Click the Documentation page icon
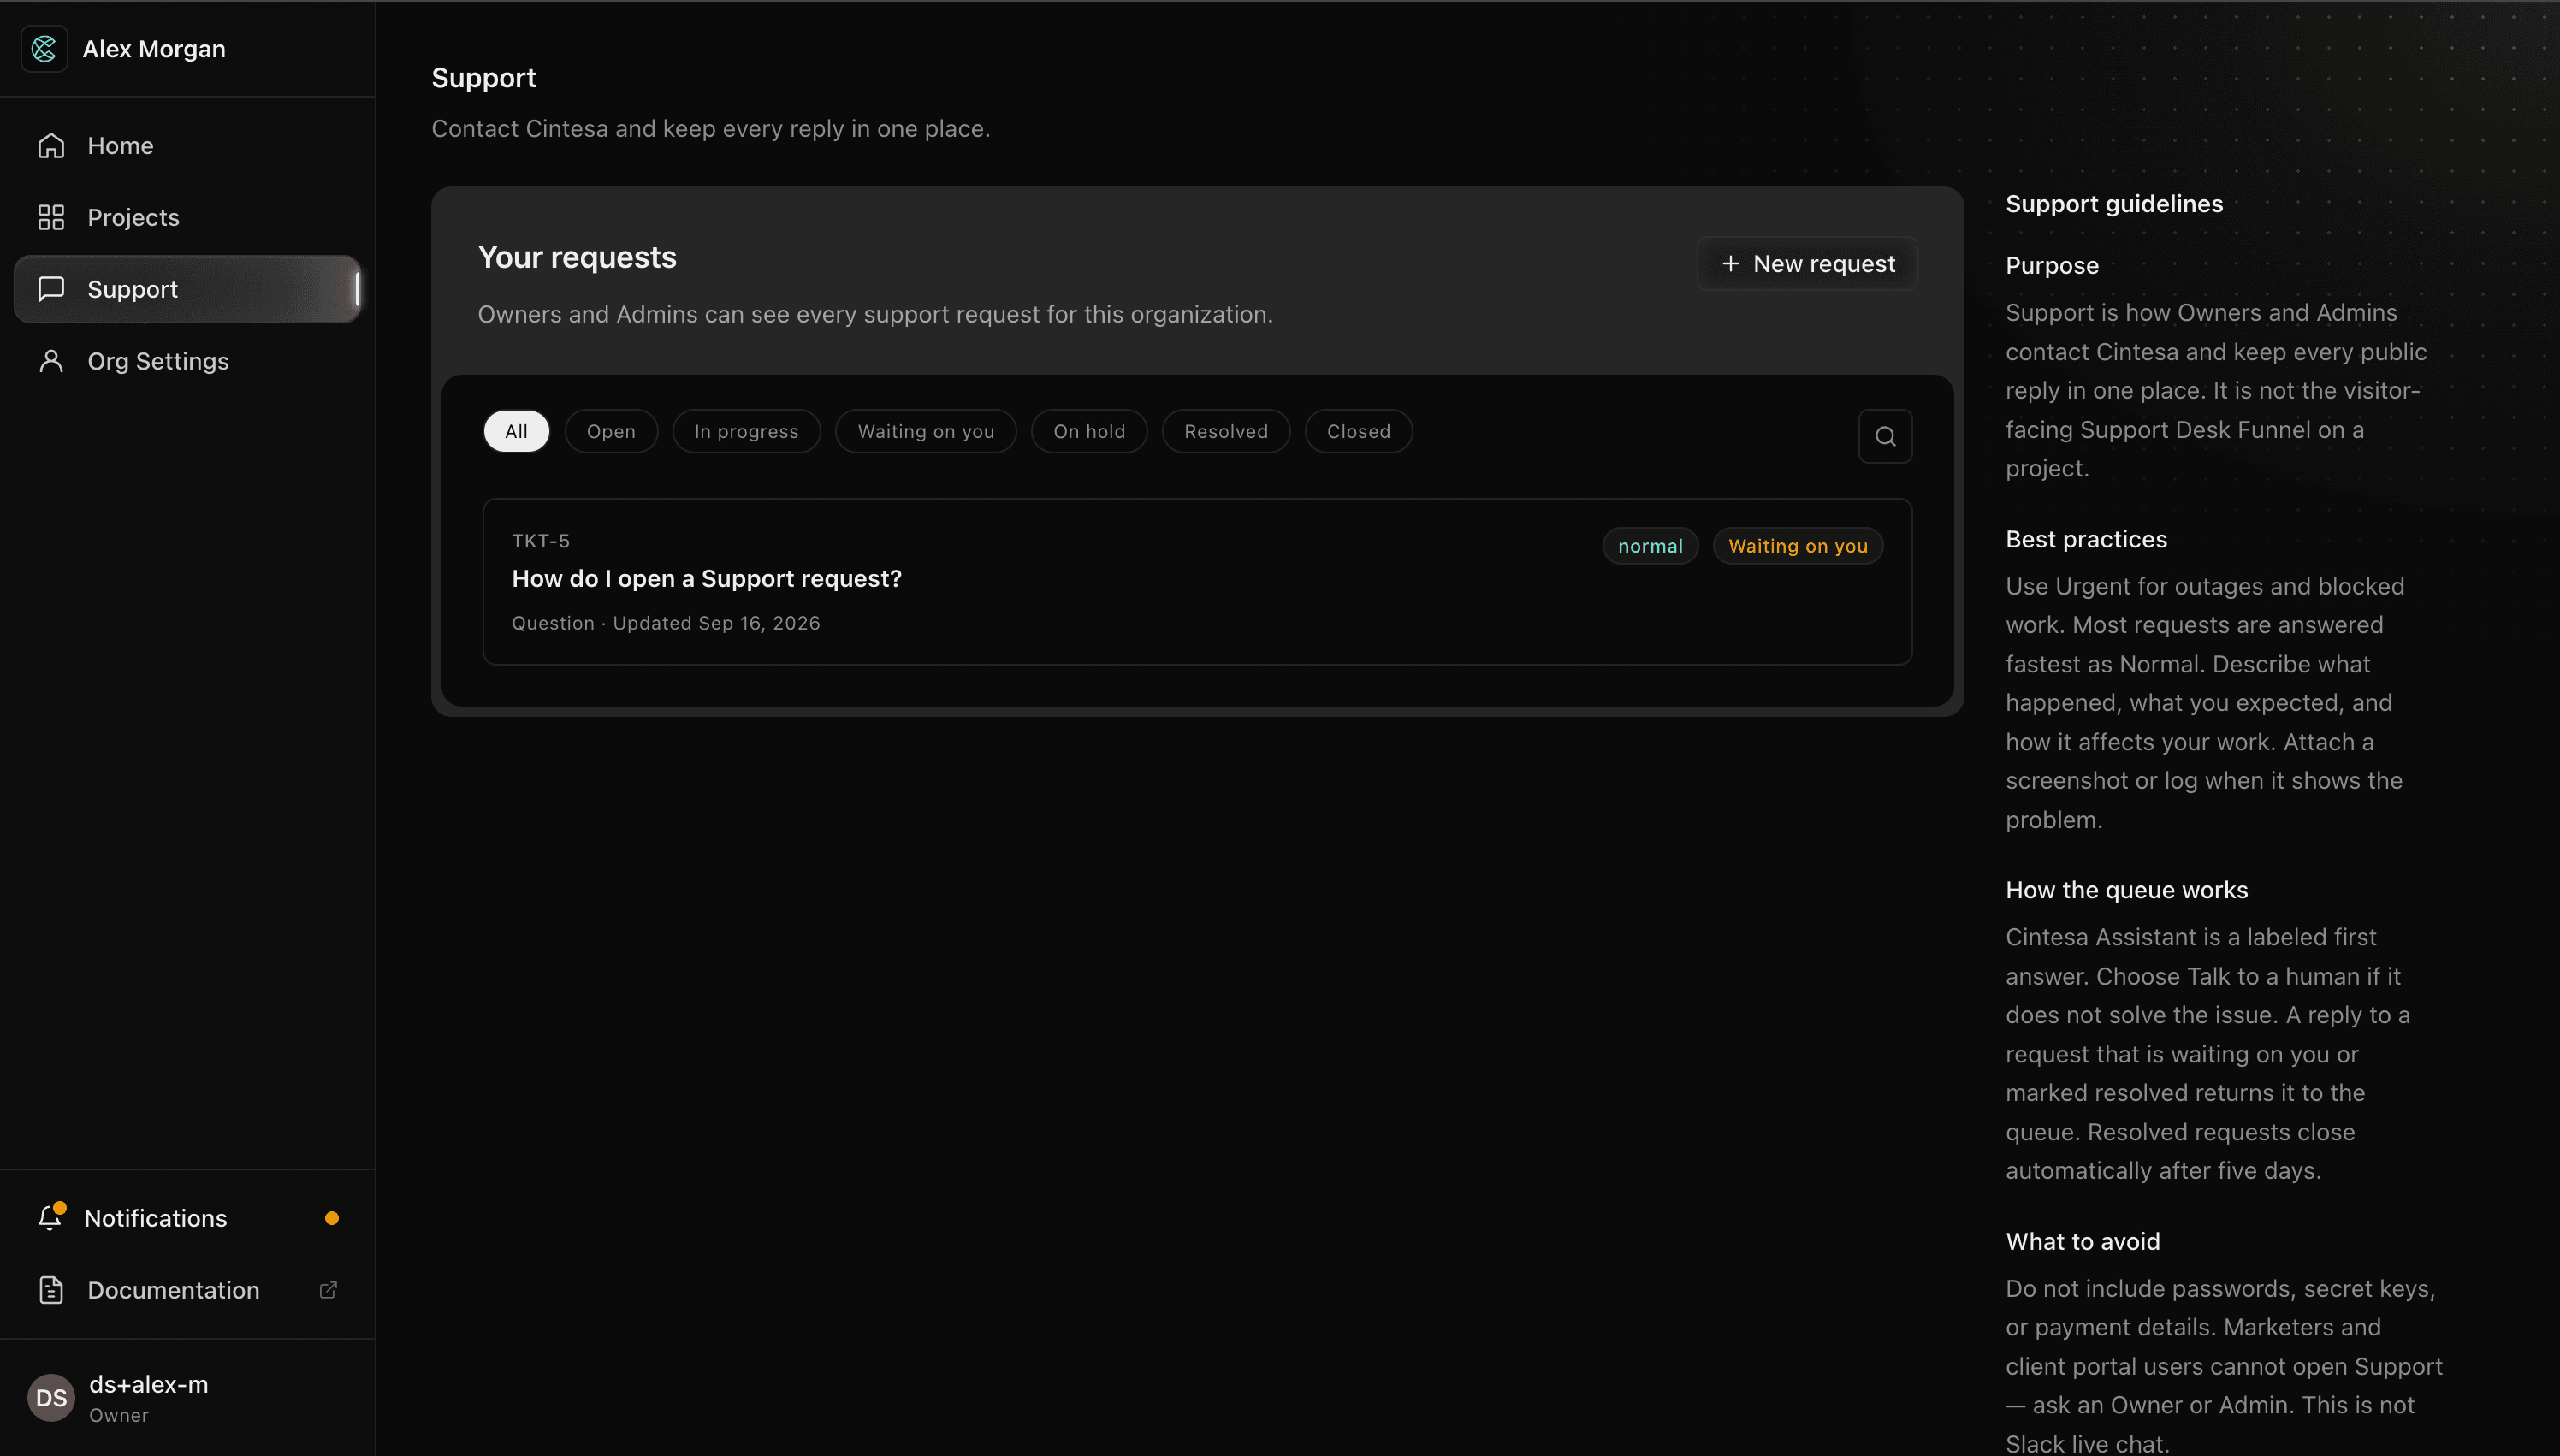2560x1456 pixels. pyautogui.click(x=51, y=1290)
